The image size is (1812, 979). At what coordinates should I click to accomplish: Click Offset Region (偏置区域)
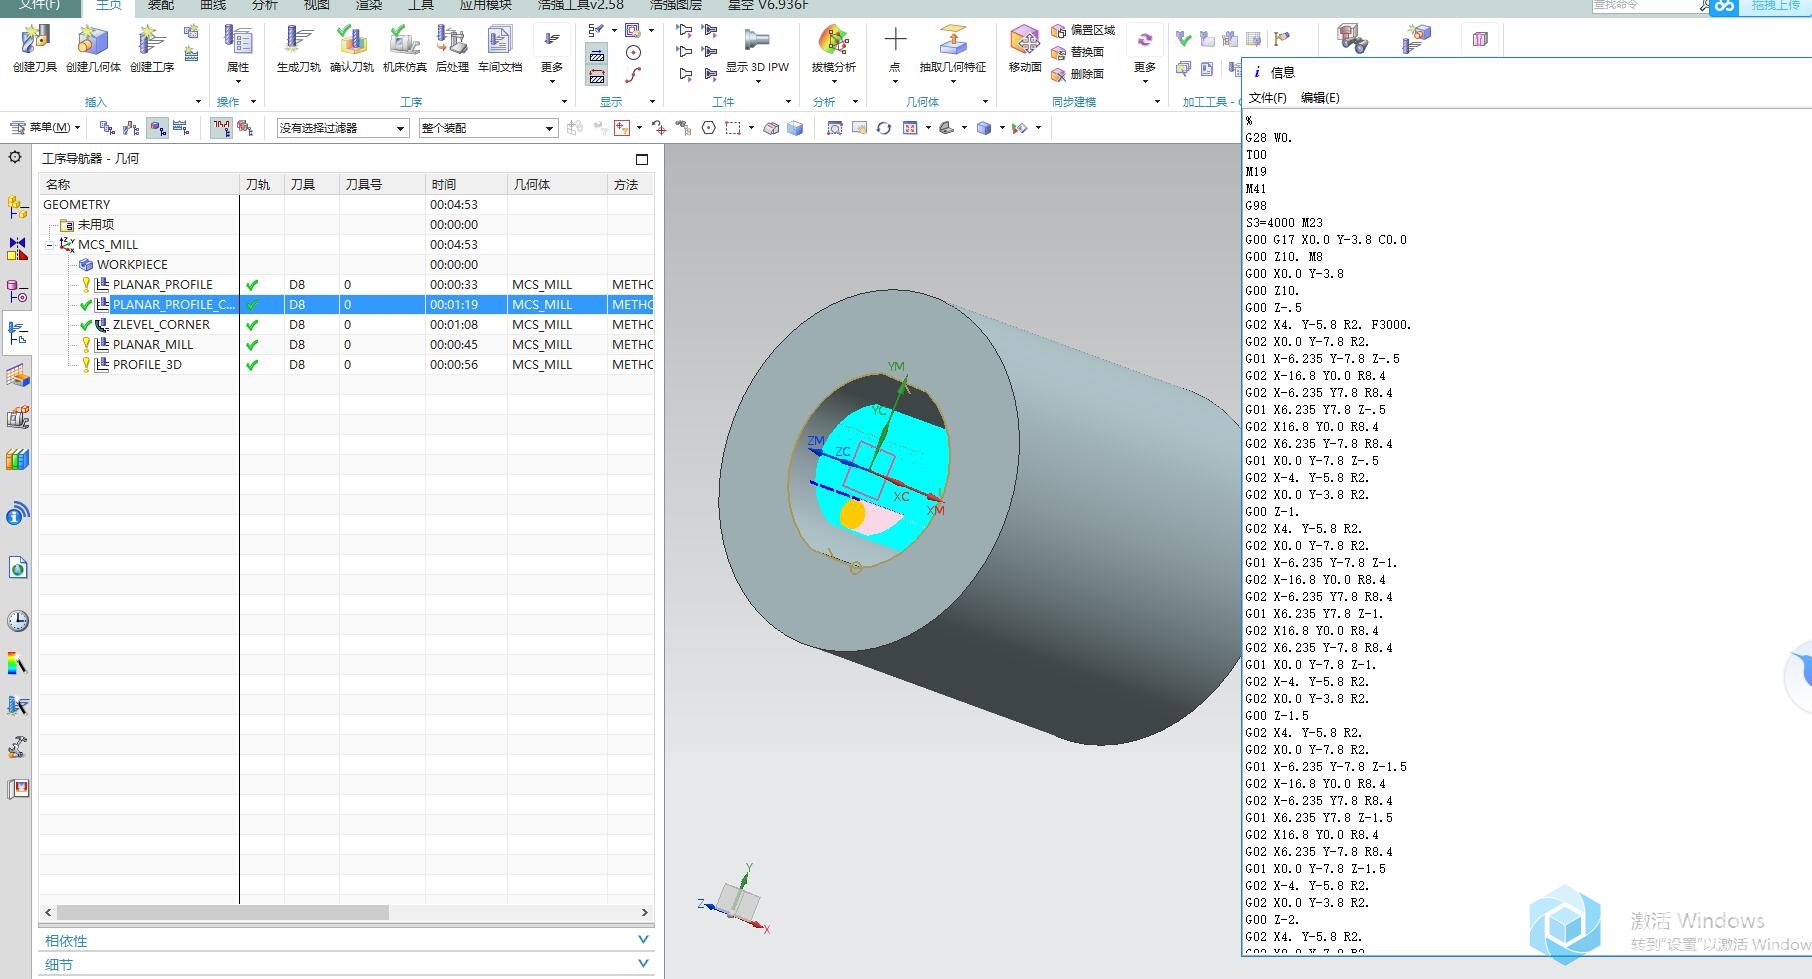(x=1083, y=31)
